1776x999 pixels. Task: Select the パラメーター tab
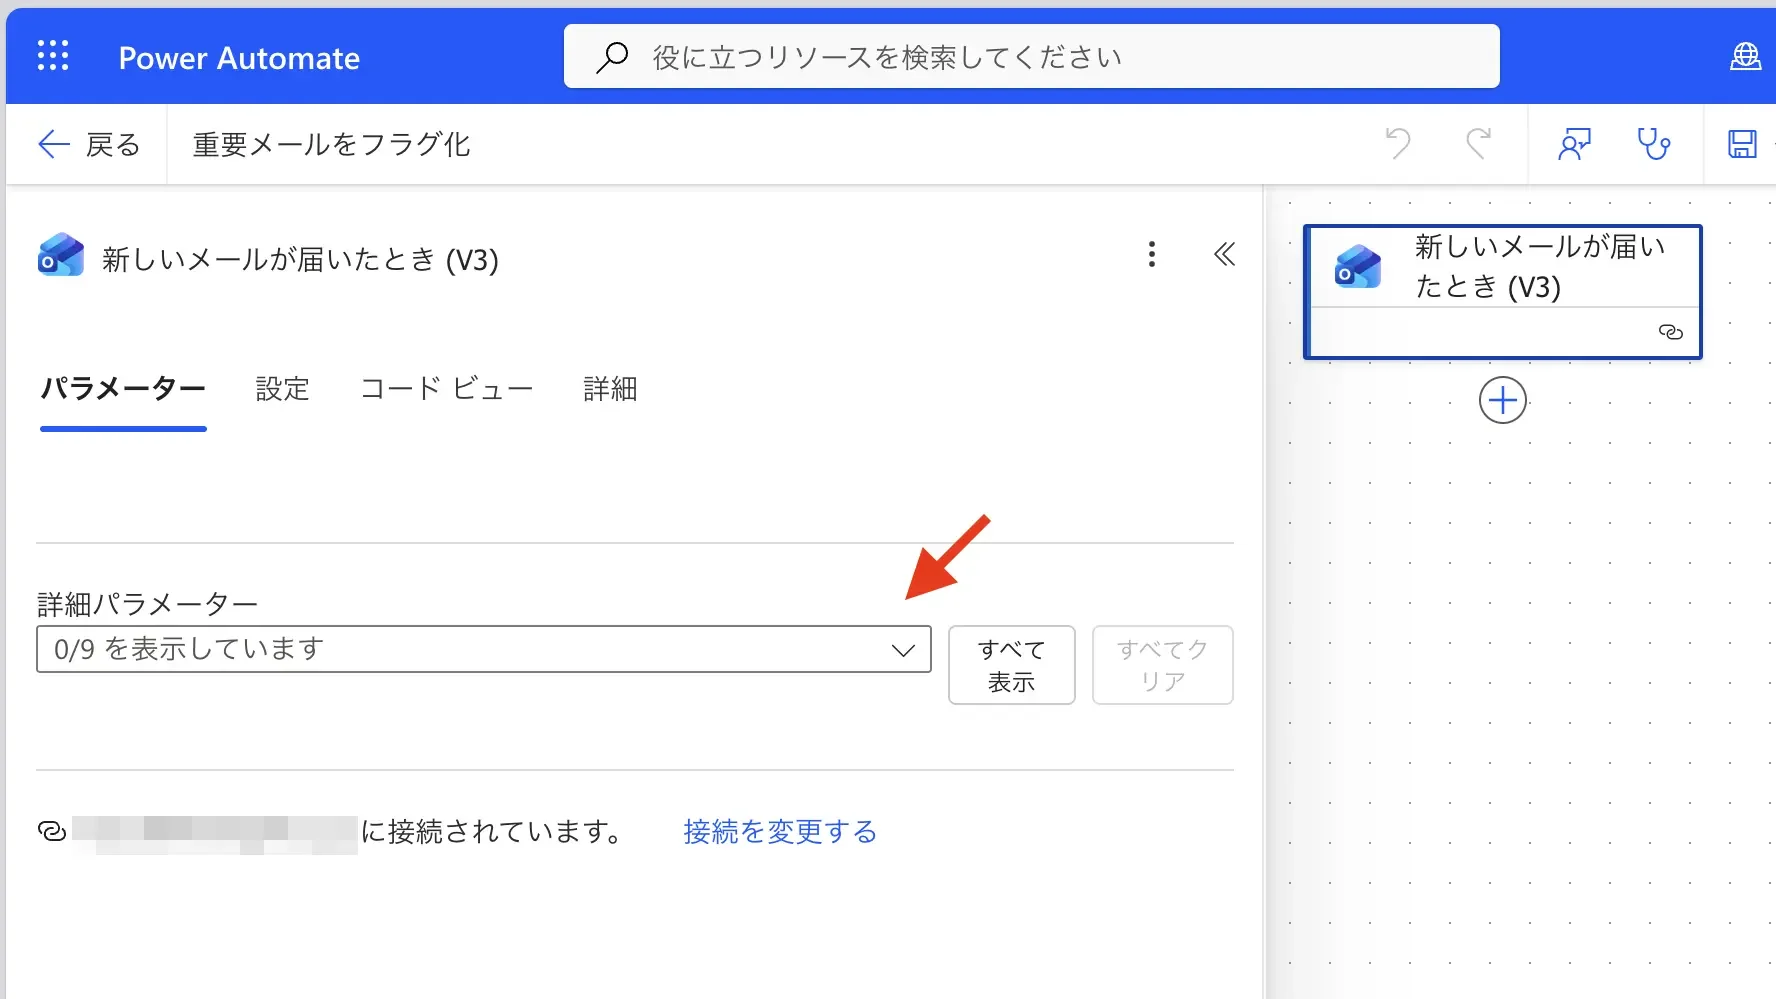click(123, 389)
